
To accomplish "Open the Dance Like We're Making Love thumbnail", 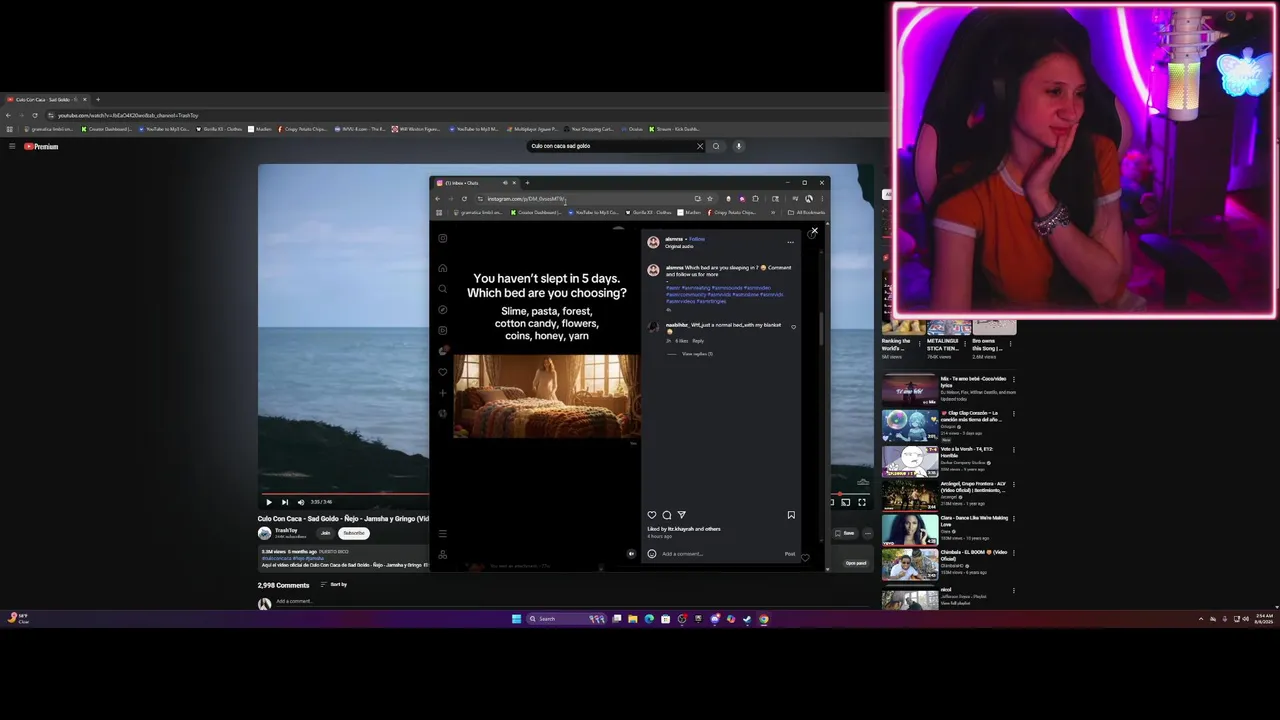I will pyautogui.click(x=910, y=529).
